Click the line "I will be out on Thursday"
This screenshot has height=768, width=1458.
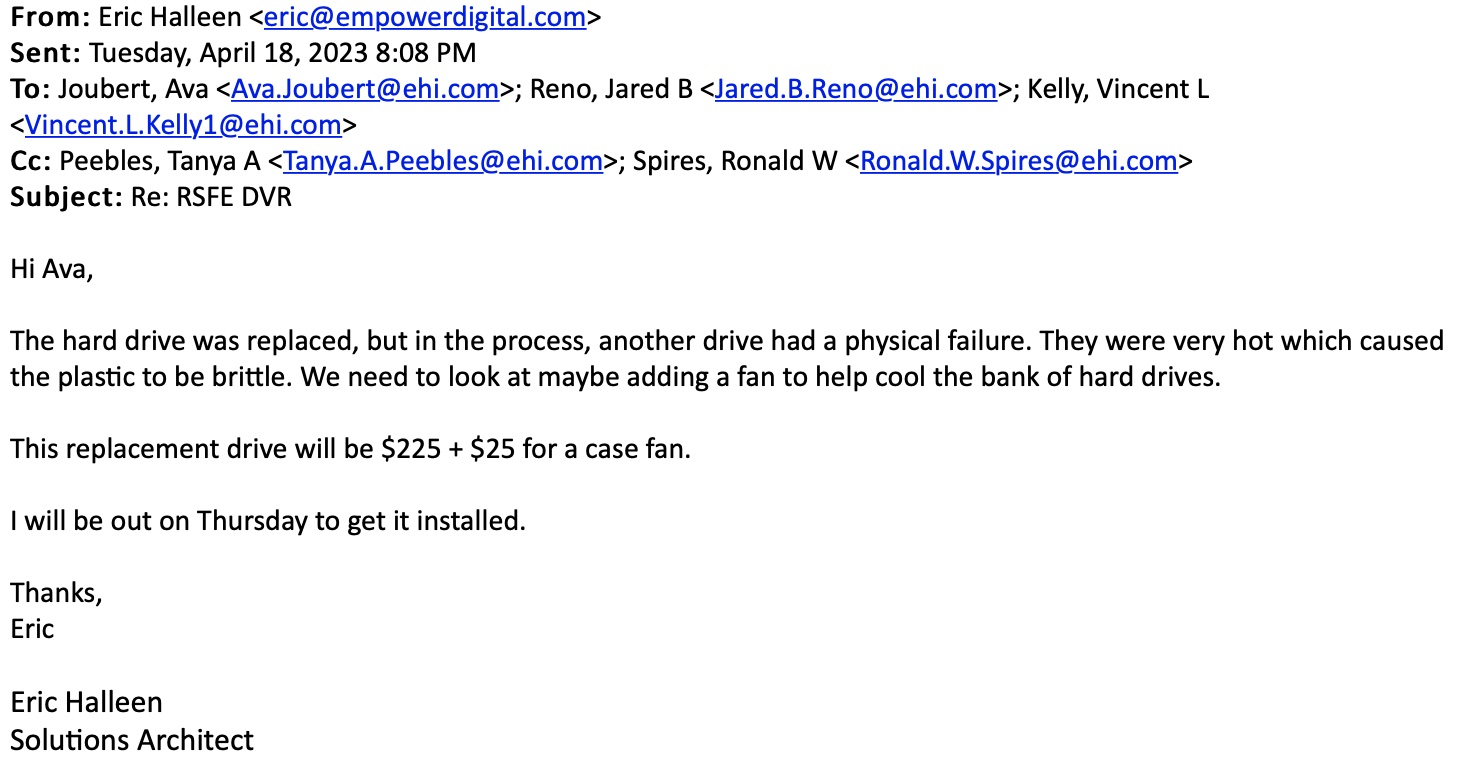point(267,521)
